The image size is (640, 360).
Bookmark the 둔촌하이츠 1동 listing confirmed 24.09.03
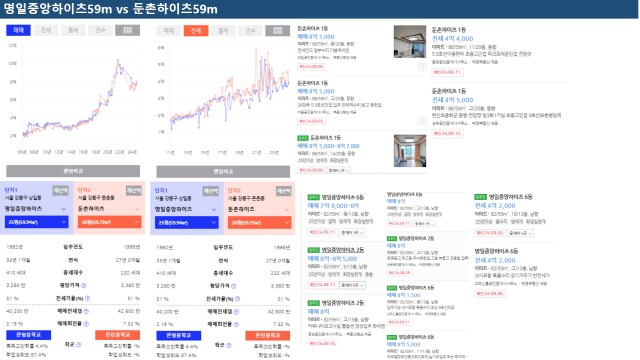[422, 121]
